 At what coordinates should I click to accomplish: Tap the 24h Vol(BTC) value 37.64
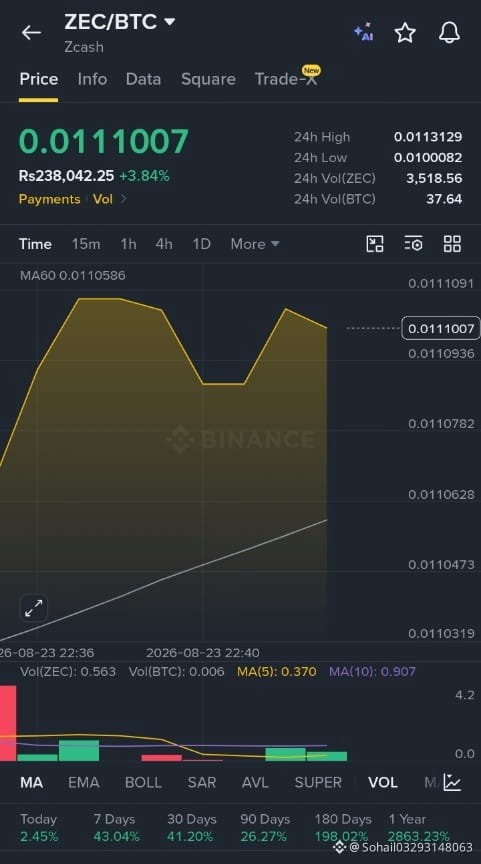click(444, 199)
